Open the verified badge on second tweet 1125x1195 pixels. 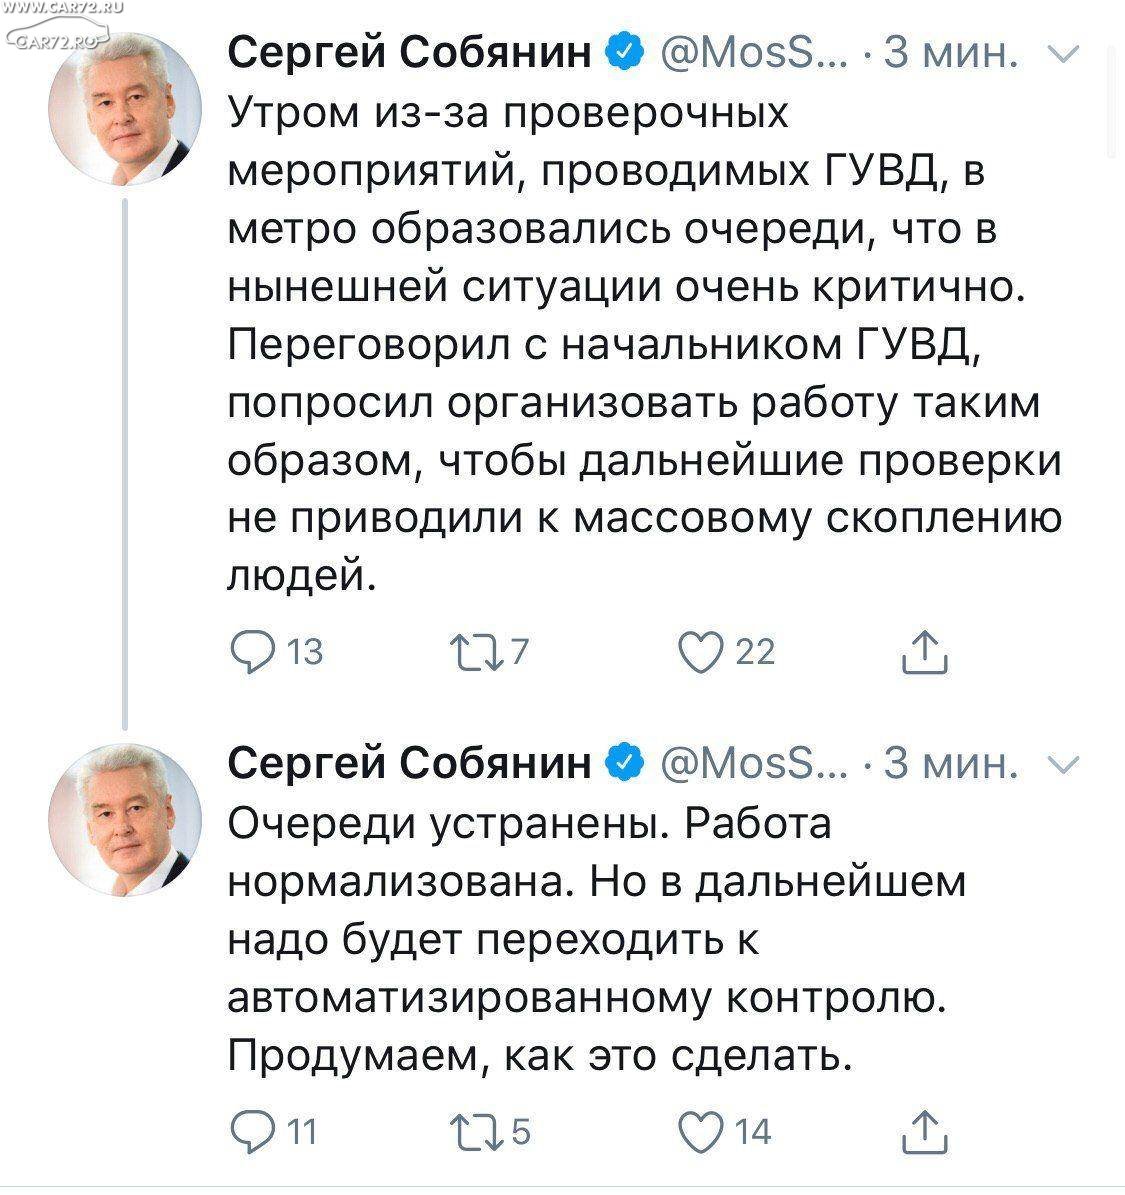tap(625, 762)
